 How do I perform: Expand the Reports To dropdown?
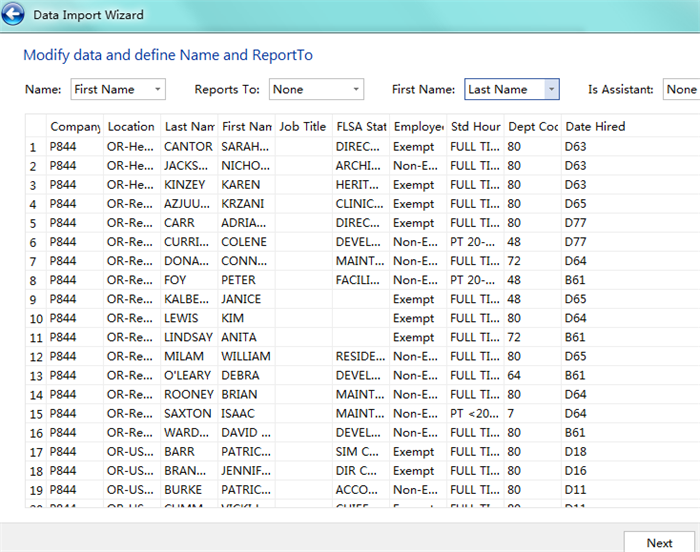click(x=315, y=90)
